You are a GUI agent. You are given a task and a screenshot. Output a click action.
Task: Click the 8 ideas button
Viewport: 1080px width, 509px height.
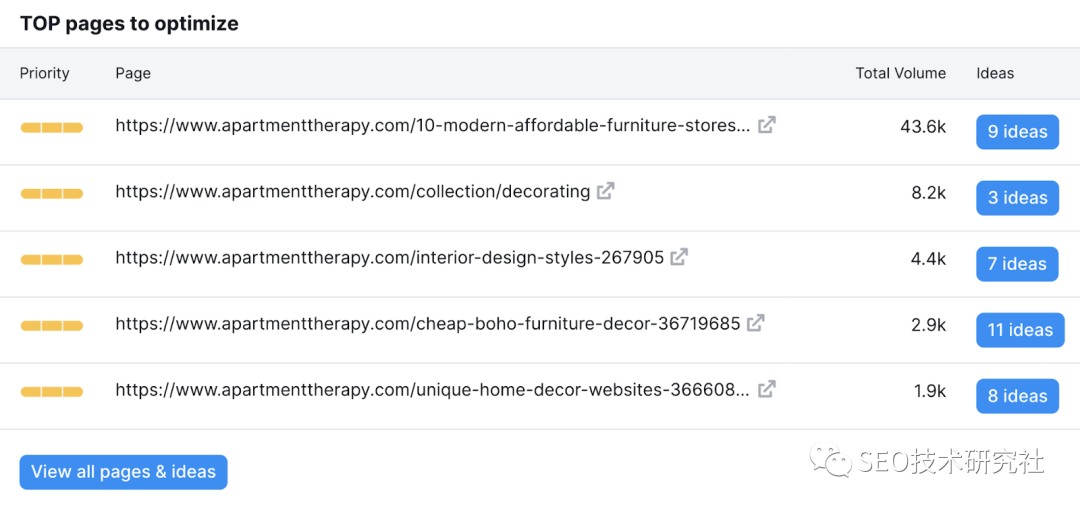coord(1017,396)
